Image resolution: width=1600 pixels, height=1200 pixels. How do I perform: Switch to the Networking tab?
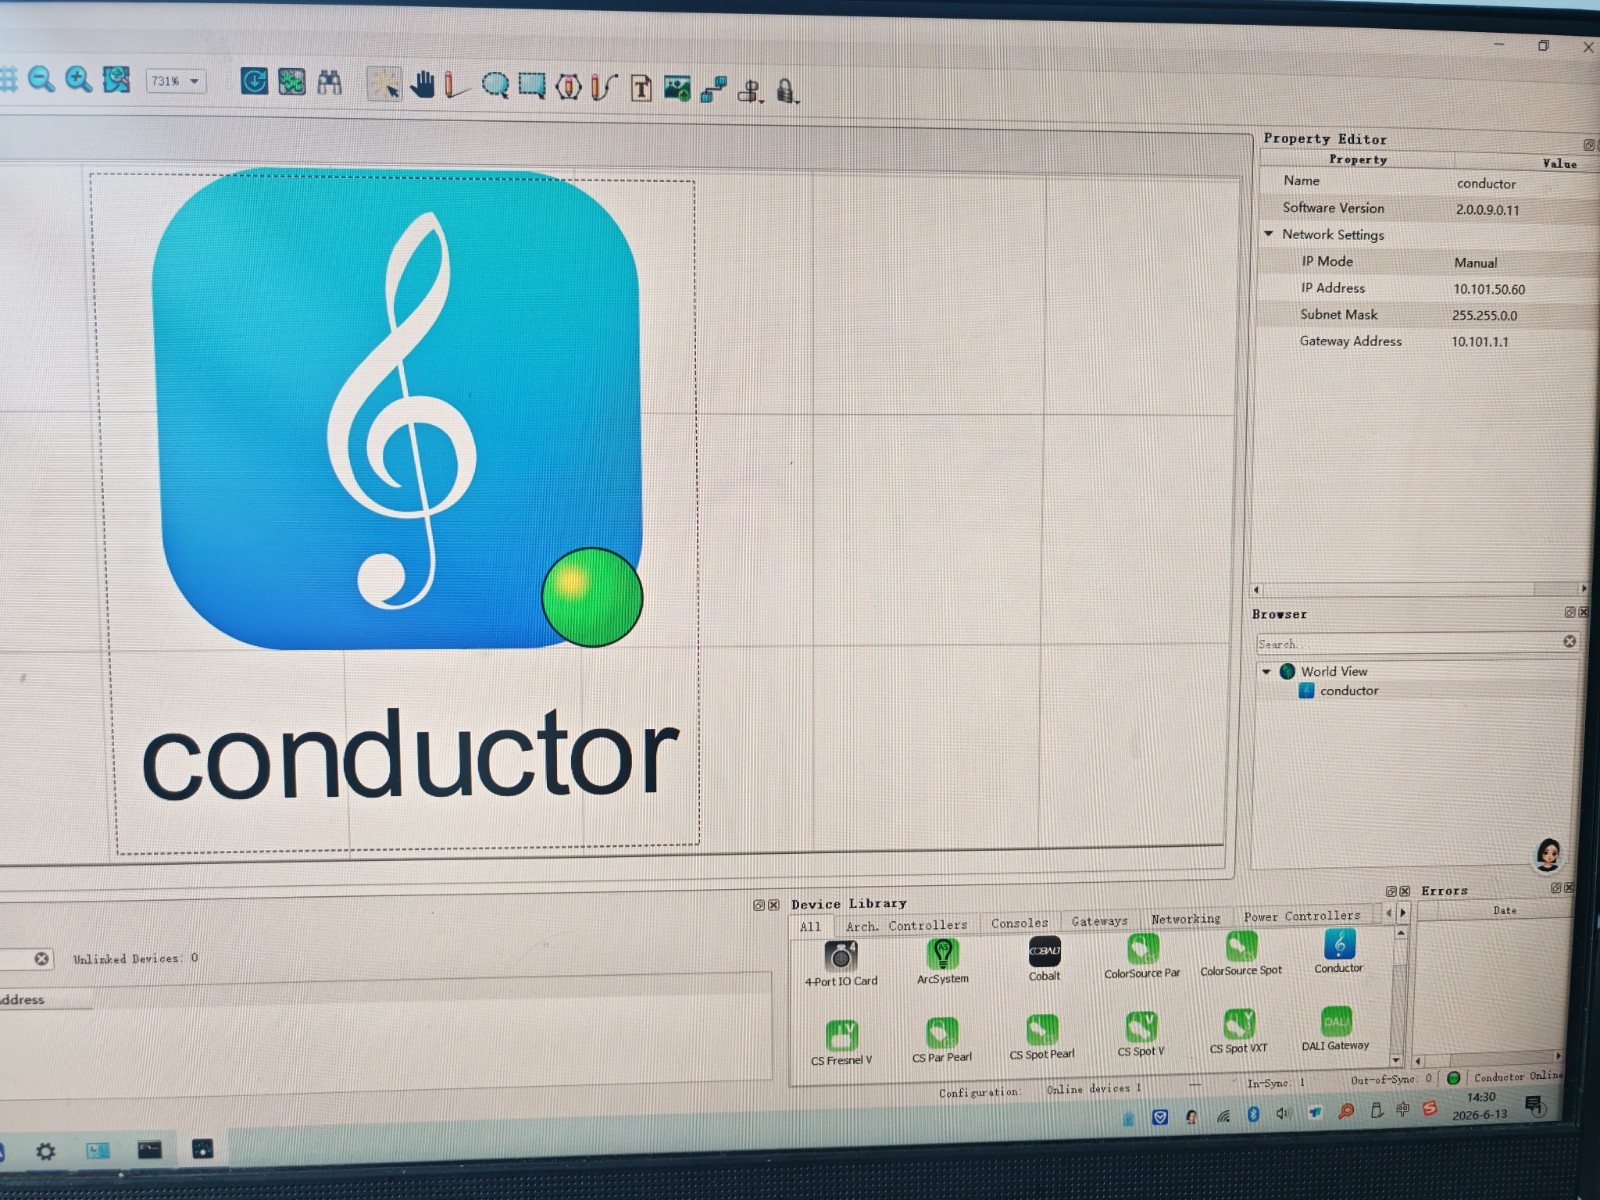pyautogui.click(x=1185, y=919)
